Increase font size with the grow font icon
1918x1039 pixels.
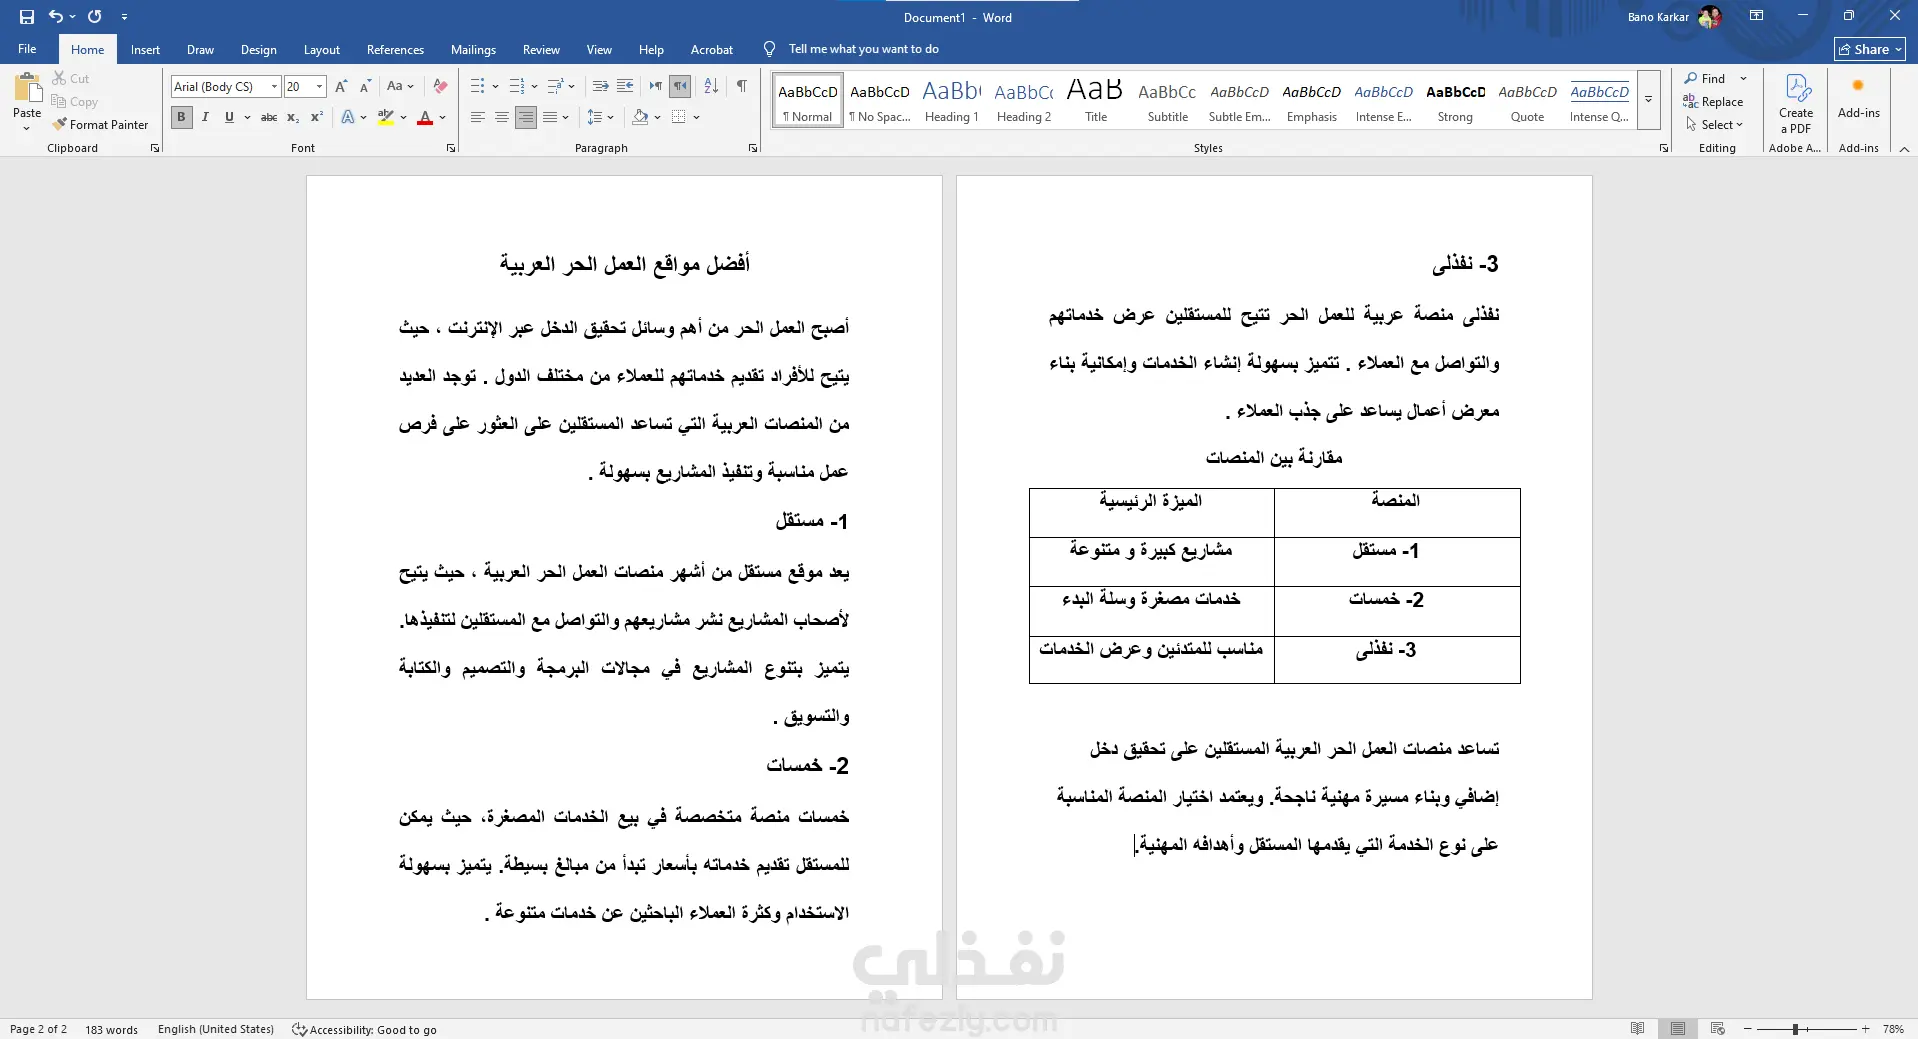click(x=341, y=87)
